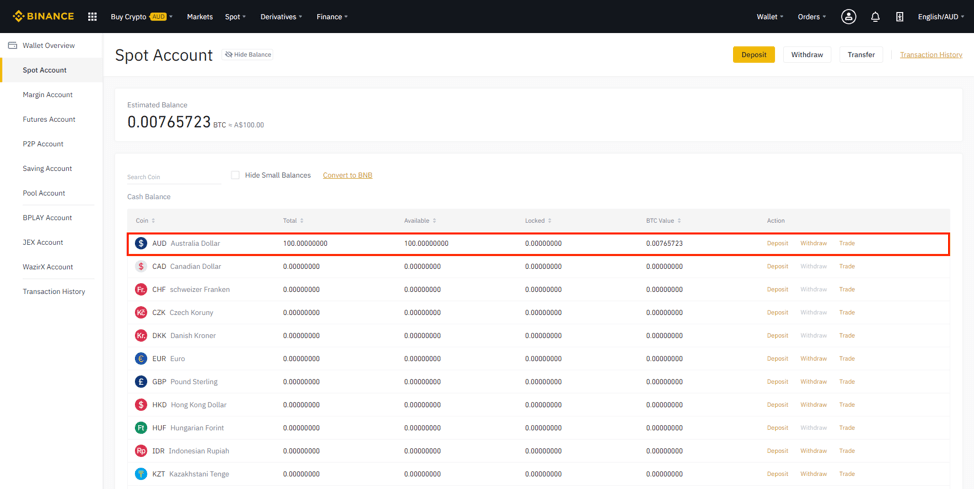Toggle Hide Balance eye button
Viewport: 974px width, 489px height.
coord(247,55)
